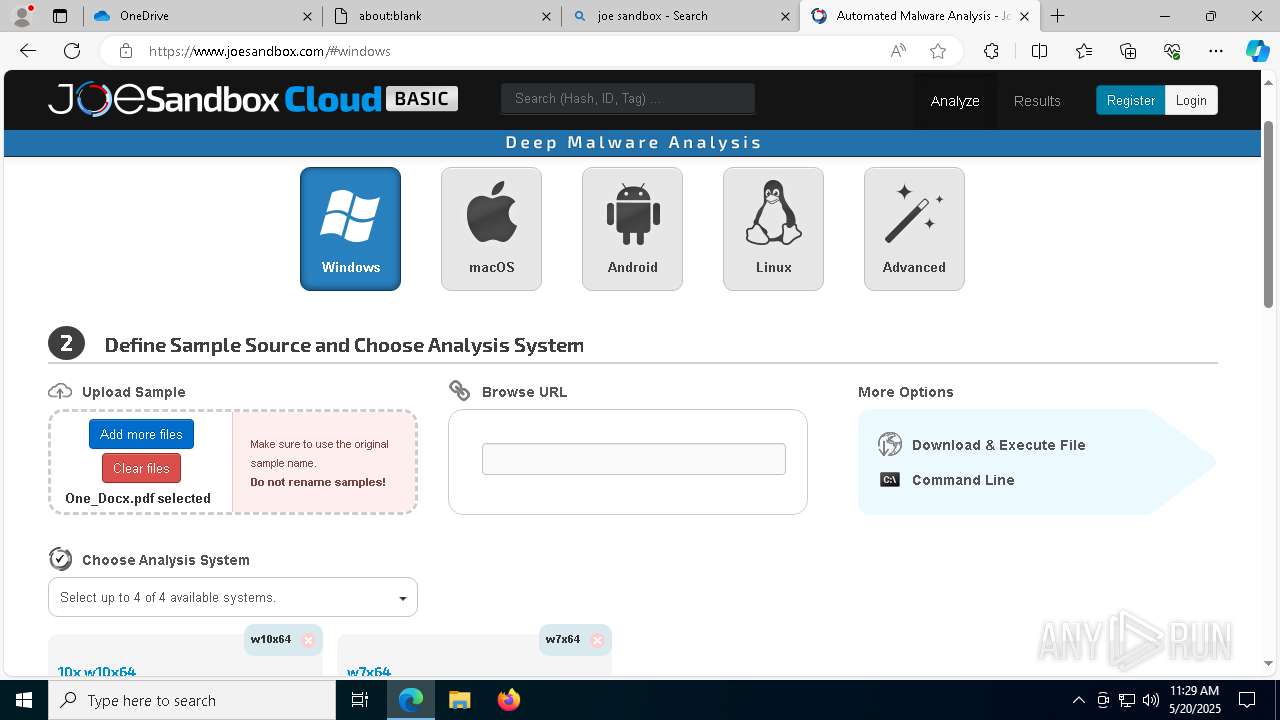Refresh the current page
Viewport: 1280px width, 720px height.
(72, 51)
